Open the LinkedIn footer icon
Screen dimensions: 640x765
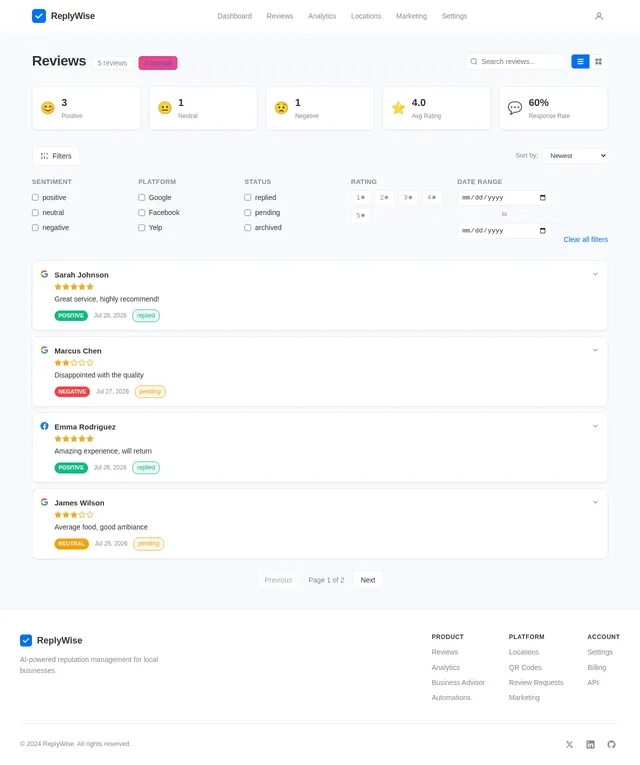590,745
